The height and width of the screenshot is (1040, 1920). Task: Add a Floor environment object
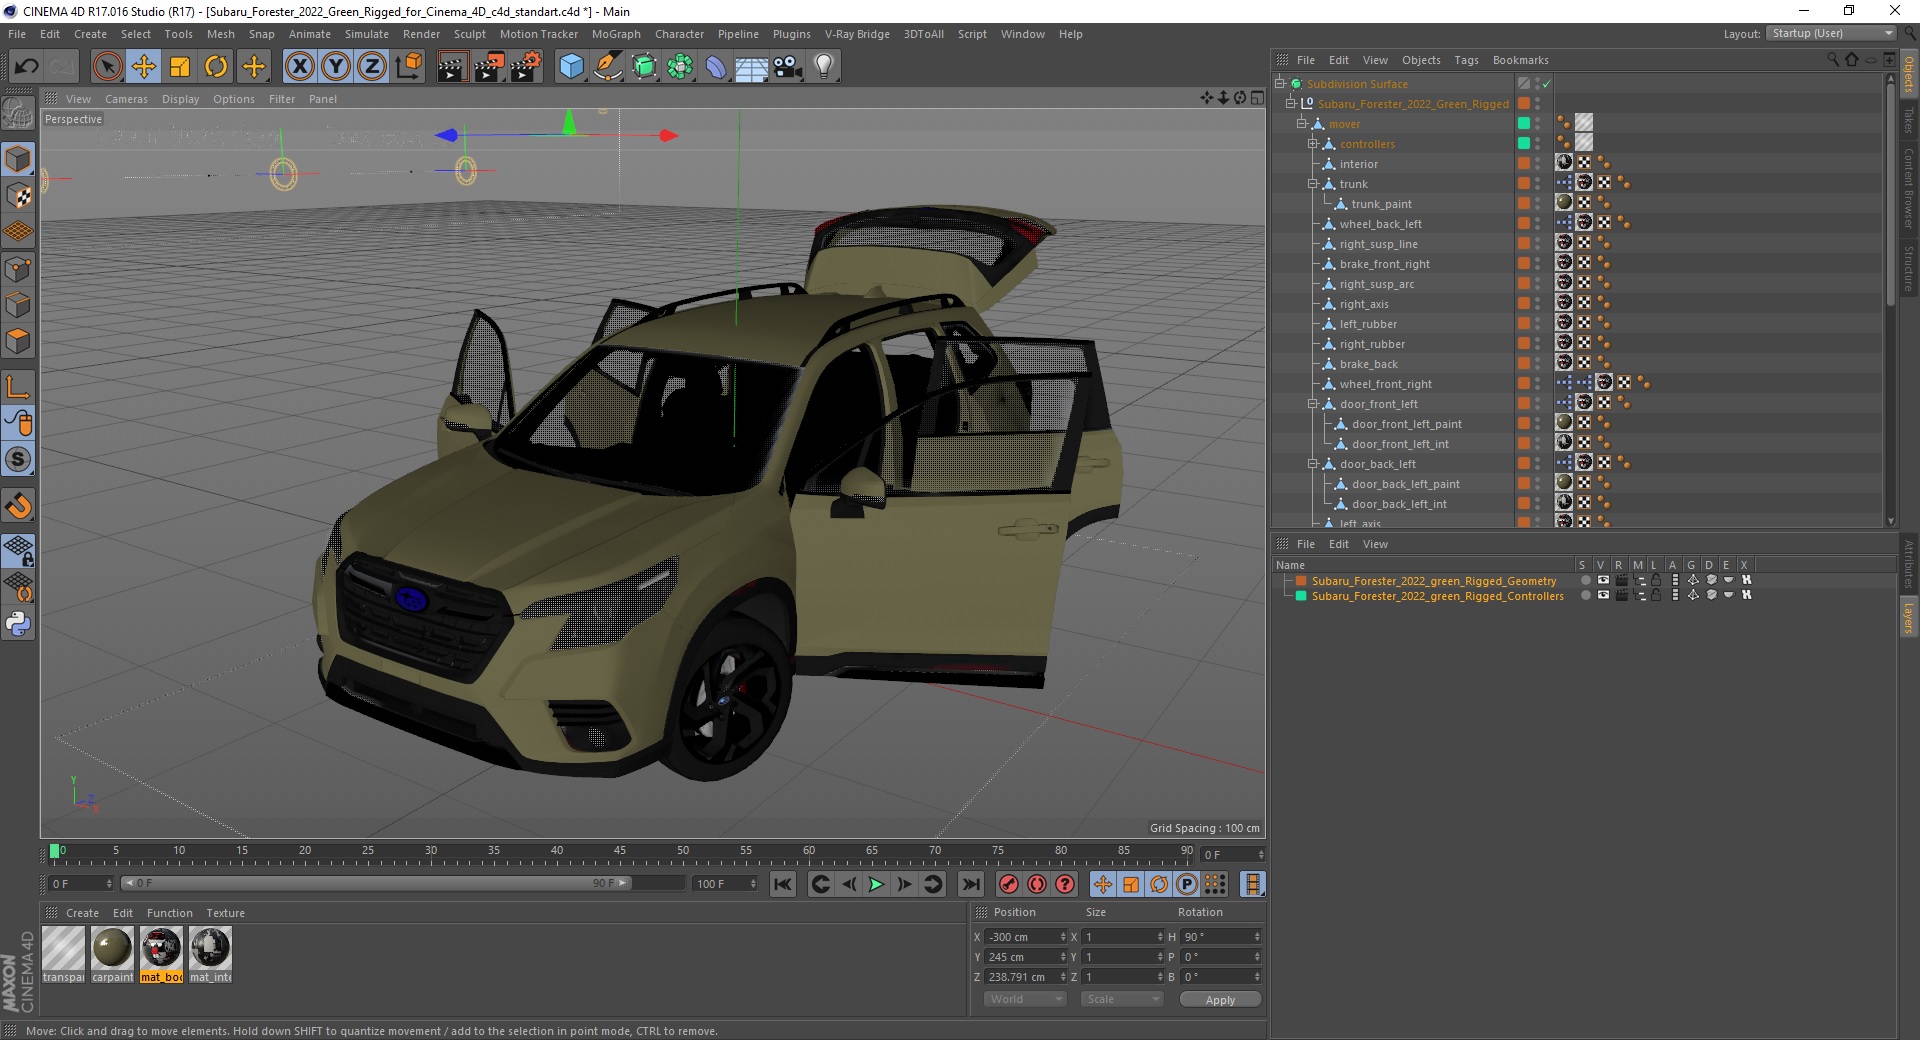752,67
